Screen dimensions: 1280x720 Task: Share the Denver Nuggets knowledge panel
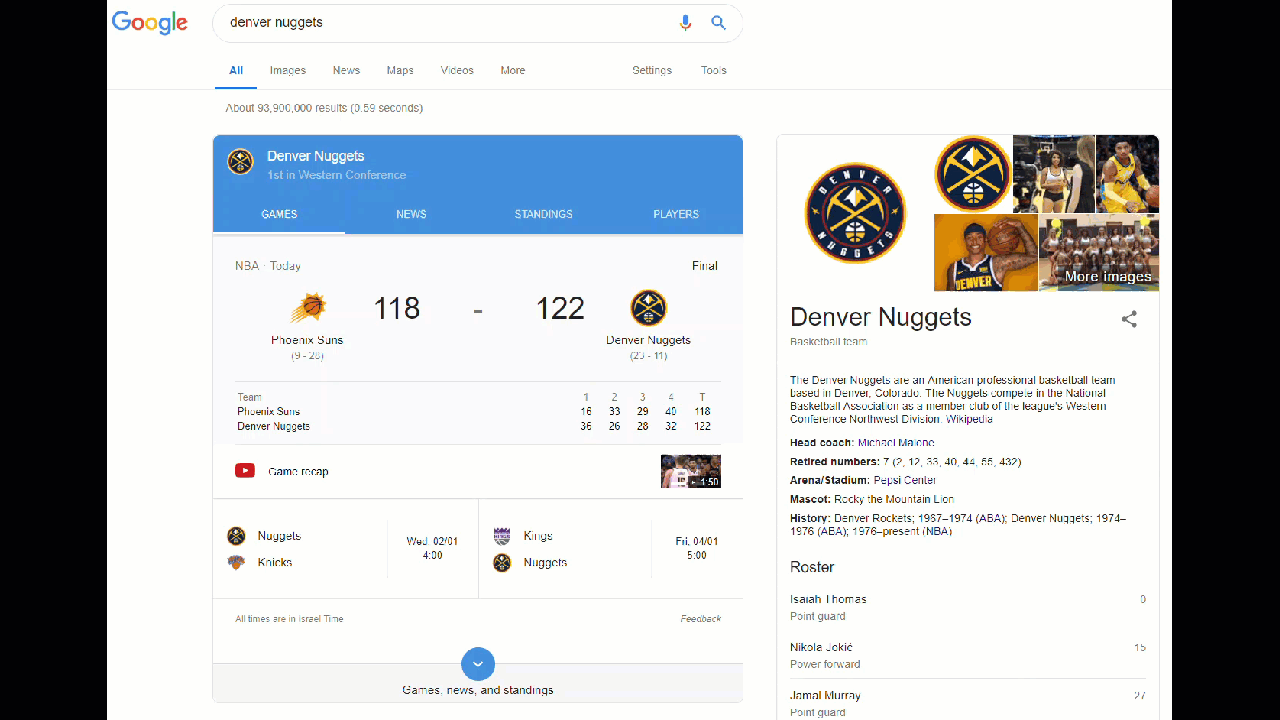tap(1129, 319)
